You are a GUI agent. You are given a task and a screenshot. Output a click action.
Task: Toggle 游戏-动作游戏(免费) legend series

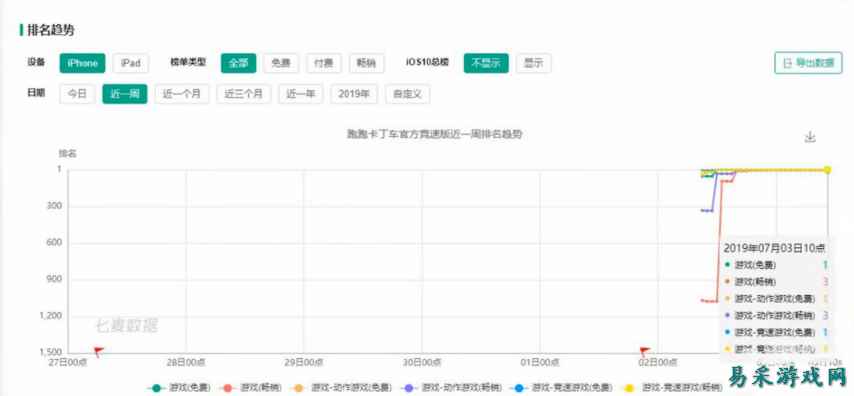(x=340, y=388)
